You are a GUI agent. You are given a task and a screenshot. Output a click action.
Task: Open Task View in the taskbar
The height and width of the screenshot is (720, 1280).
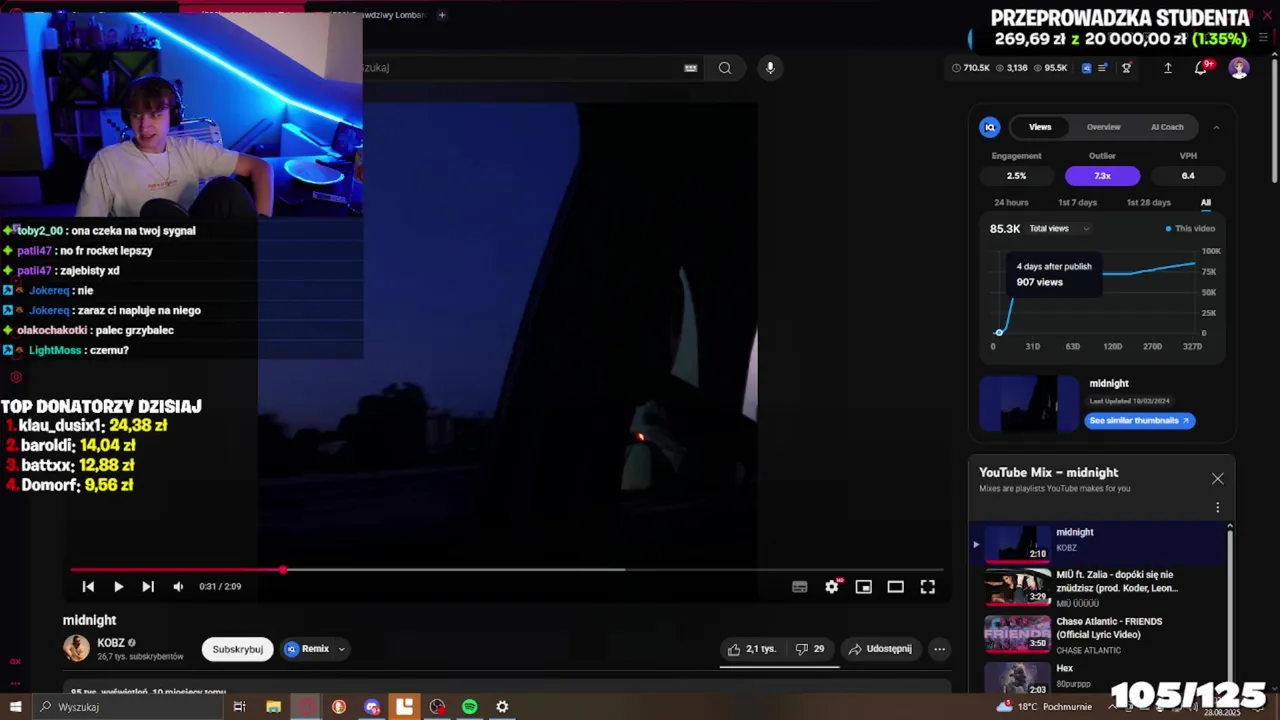[x=239, y=707]
